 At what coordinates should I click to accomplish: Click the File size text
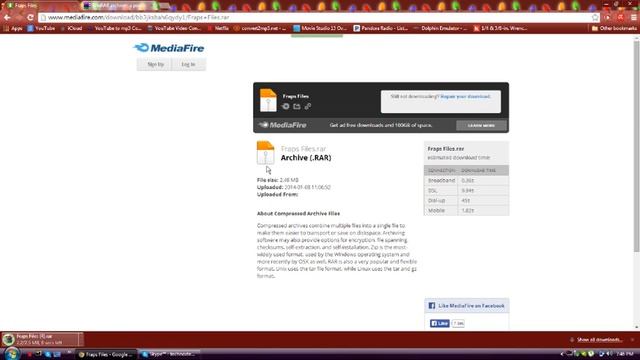click(278, 180)
